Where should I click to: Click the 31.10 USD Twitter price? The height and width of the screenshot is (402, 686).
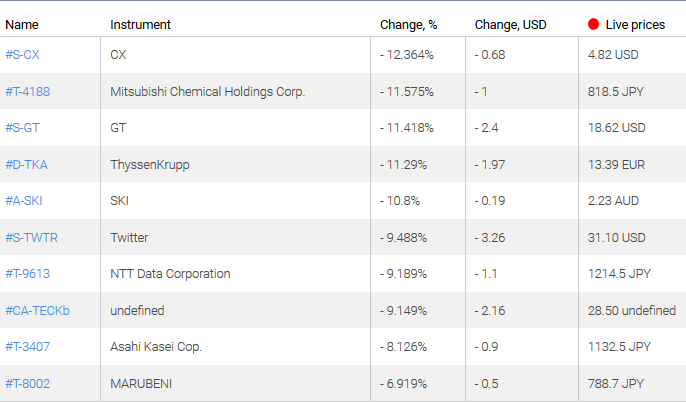[x=617, y=237]
